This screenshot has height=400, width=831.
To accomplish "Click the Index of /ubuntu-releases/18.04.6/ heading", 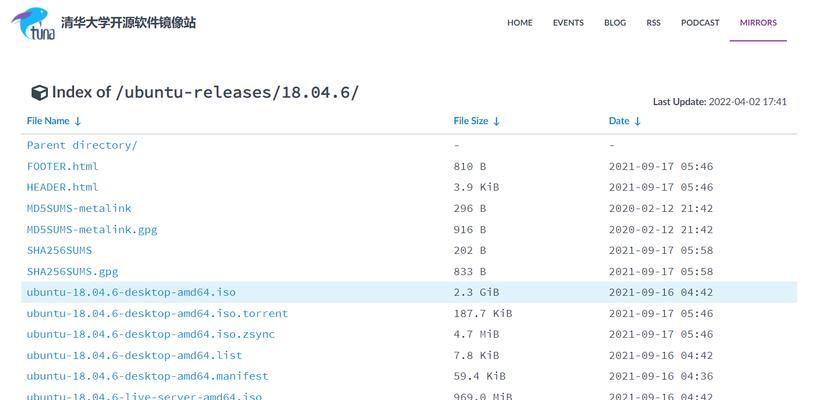I will tap(205, 92).
